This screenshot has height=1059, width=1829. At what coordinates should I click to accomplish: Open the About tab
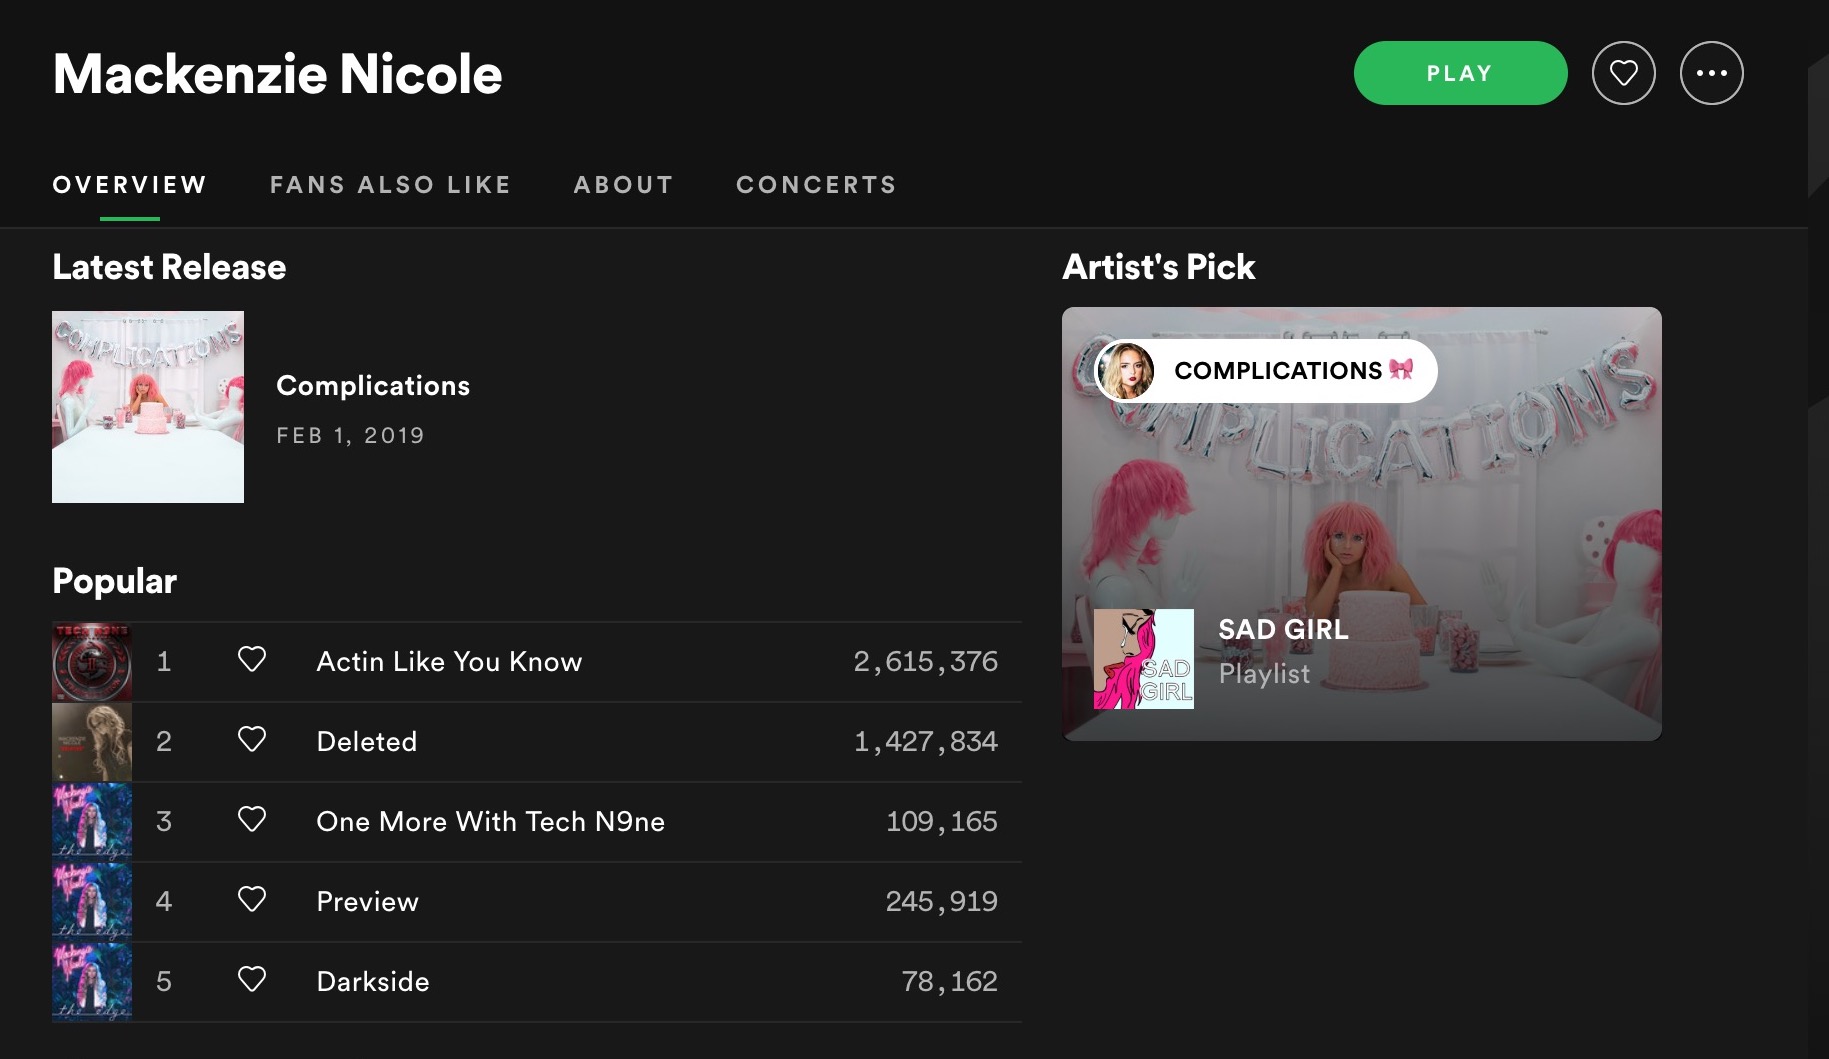(x=623, y=185)
